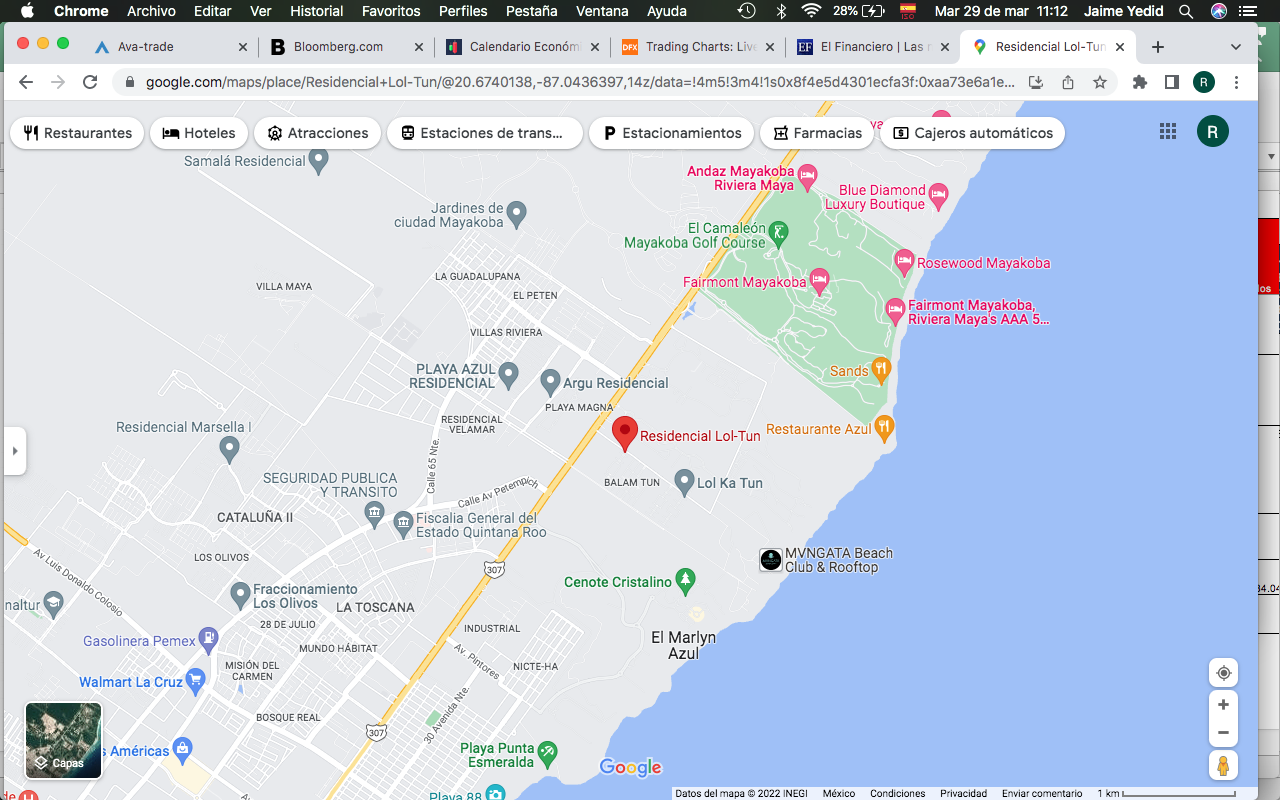Screen dimensions: 1280x800
Task: Show Farmacias on the map
Action: coord(817,133)
